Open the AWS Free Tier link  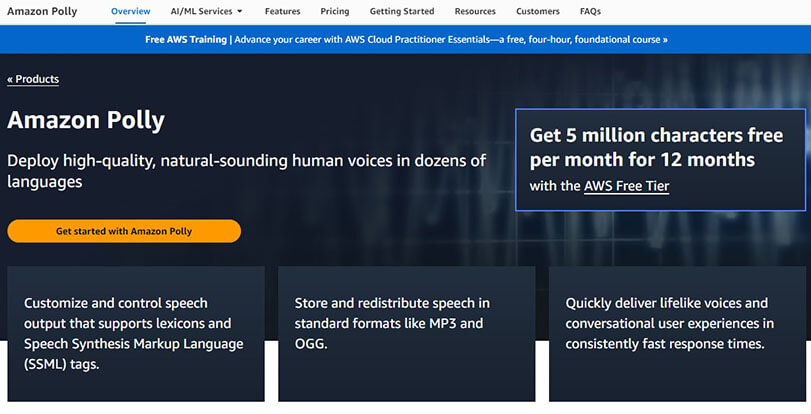626,186
